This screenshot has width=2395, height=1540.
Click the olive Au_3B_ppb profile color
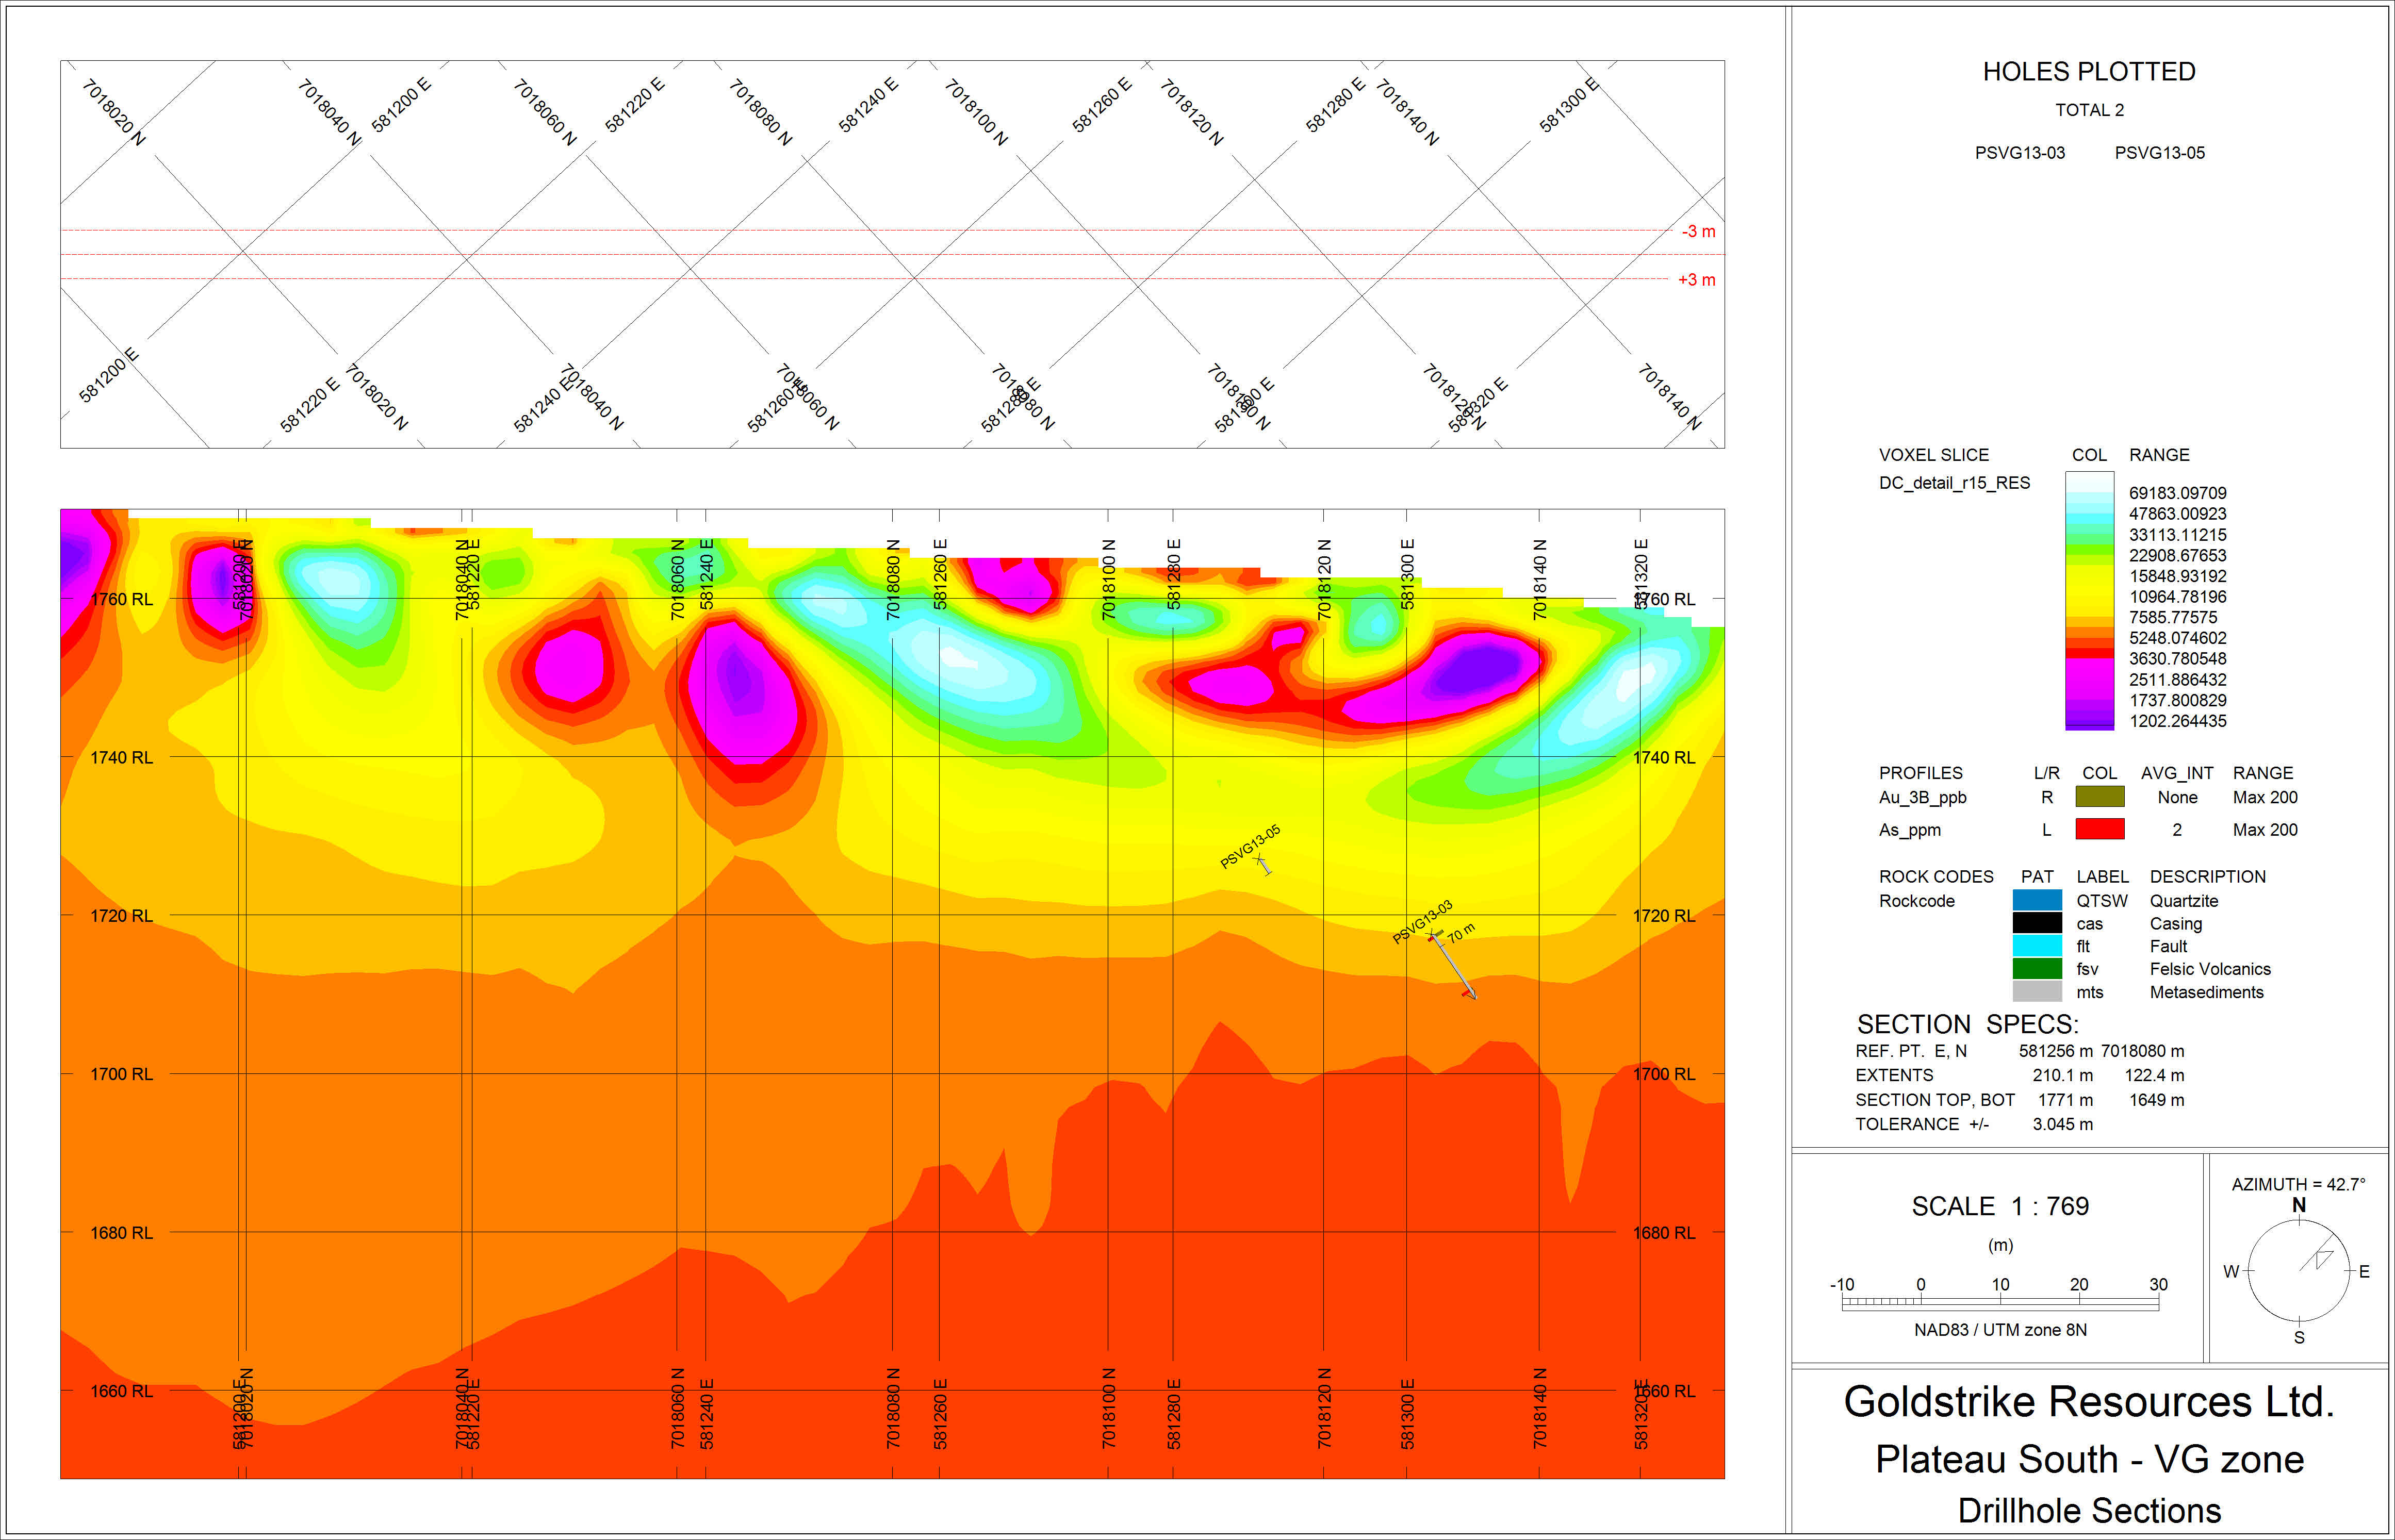pyautogui.click(x=2100, y=797)
